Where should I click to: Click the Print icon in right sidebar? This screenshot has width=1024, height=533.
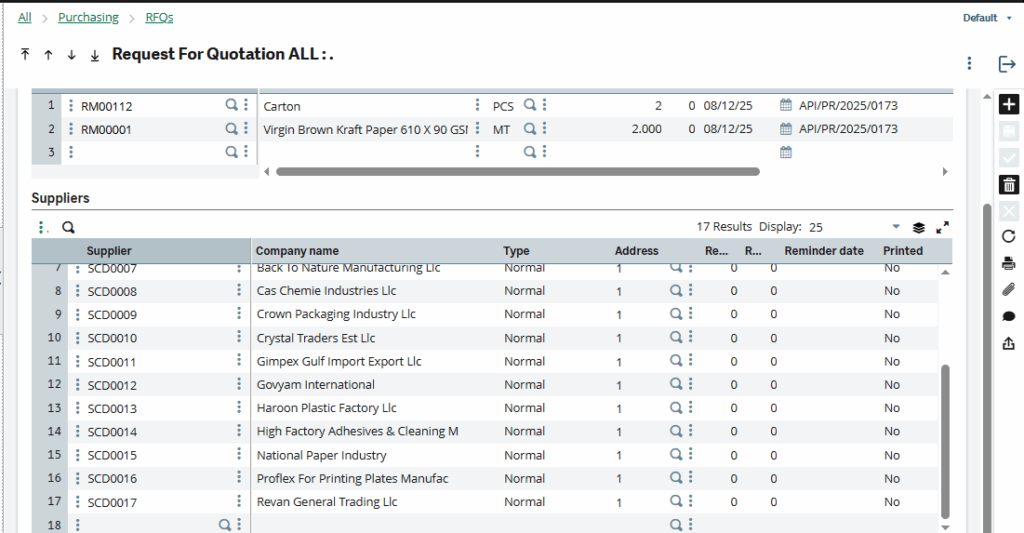[1008, 263]
